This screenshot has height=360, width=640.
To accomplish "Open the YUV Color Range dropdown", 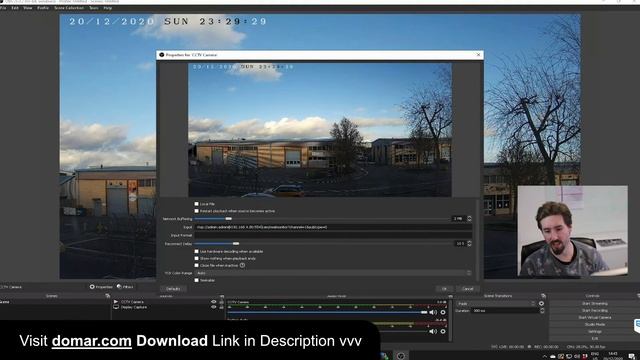I will pyautogui.click(x=333, y=273).
